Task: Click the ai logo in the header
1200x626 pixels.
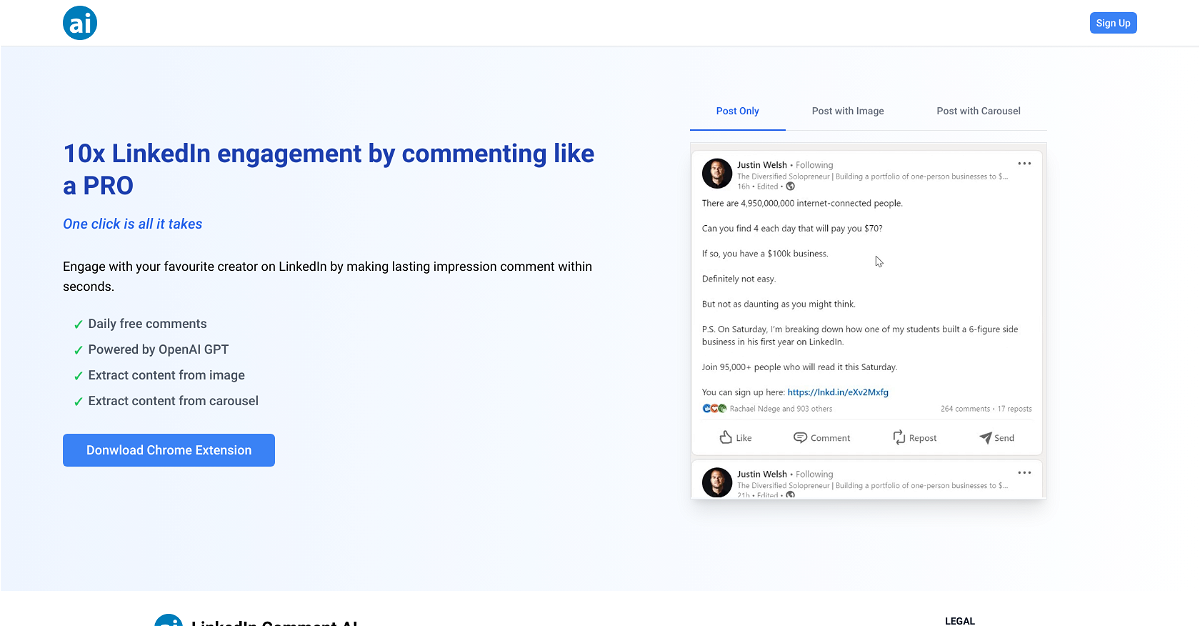Action: (80, 23)
